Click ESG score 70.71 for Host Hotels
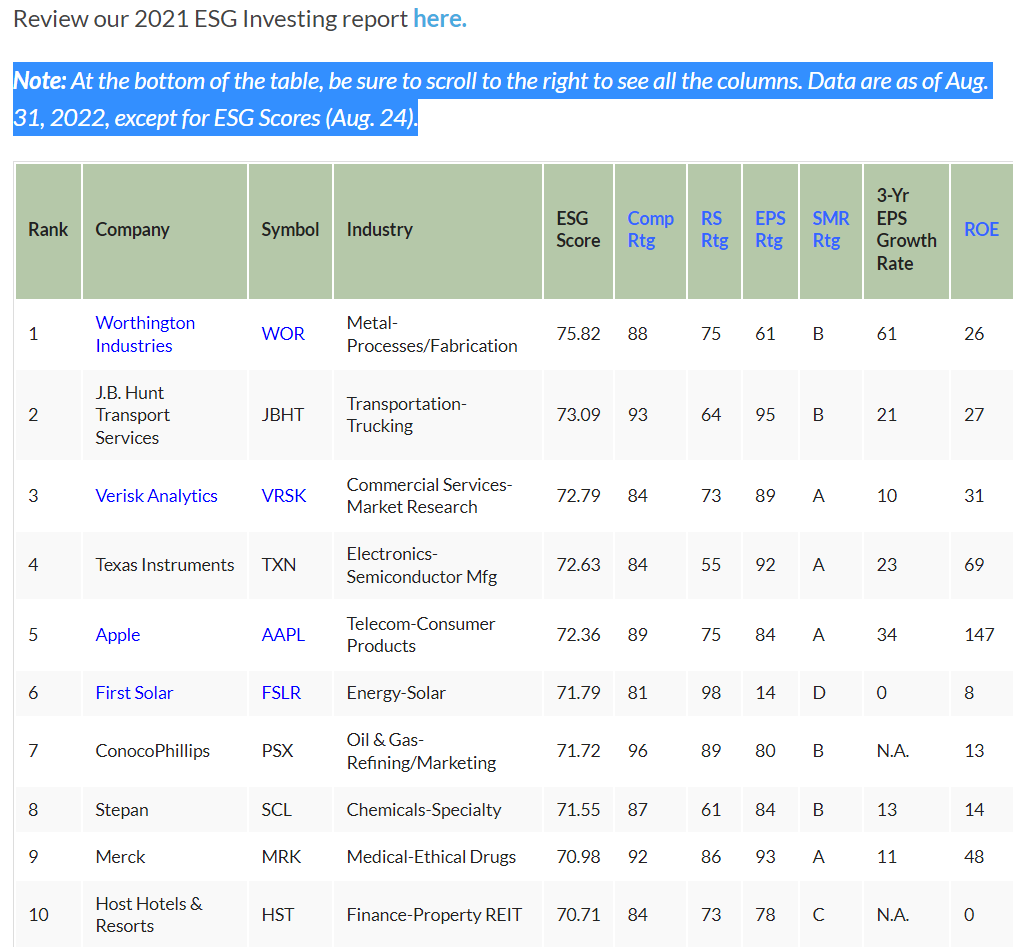This screenshot has height=947, width=1013. click(578, 915)
